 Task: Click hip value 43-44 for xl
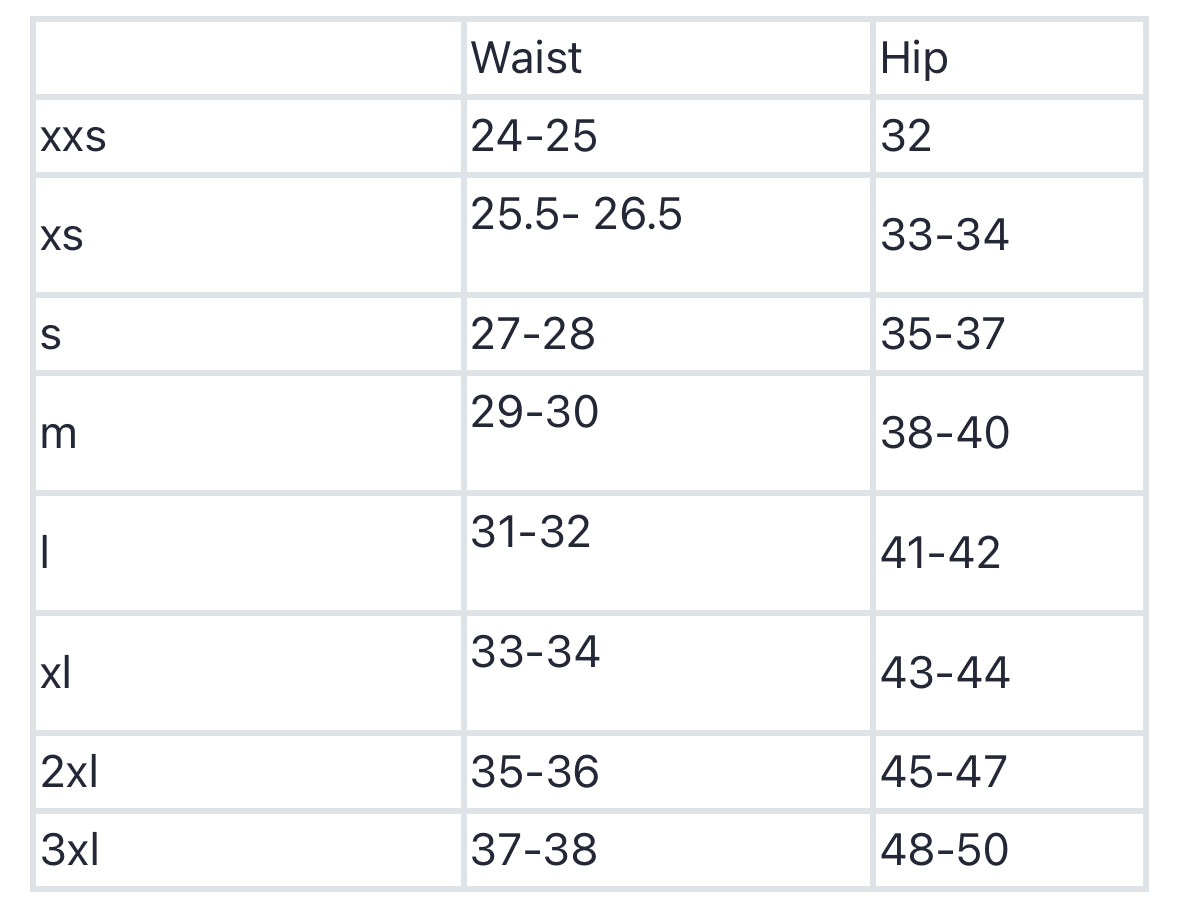(x=945, y=673)
